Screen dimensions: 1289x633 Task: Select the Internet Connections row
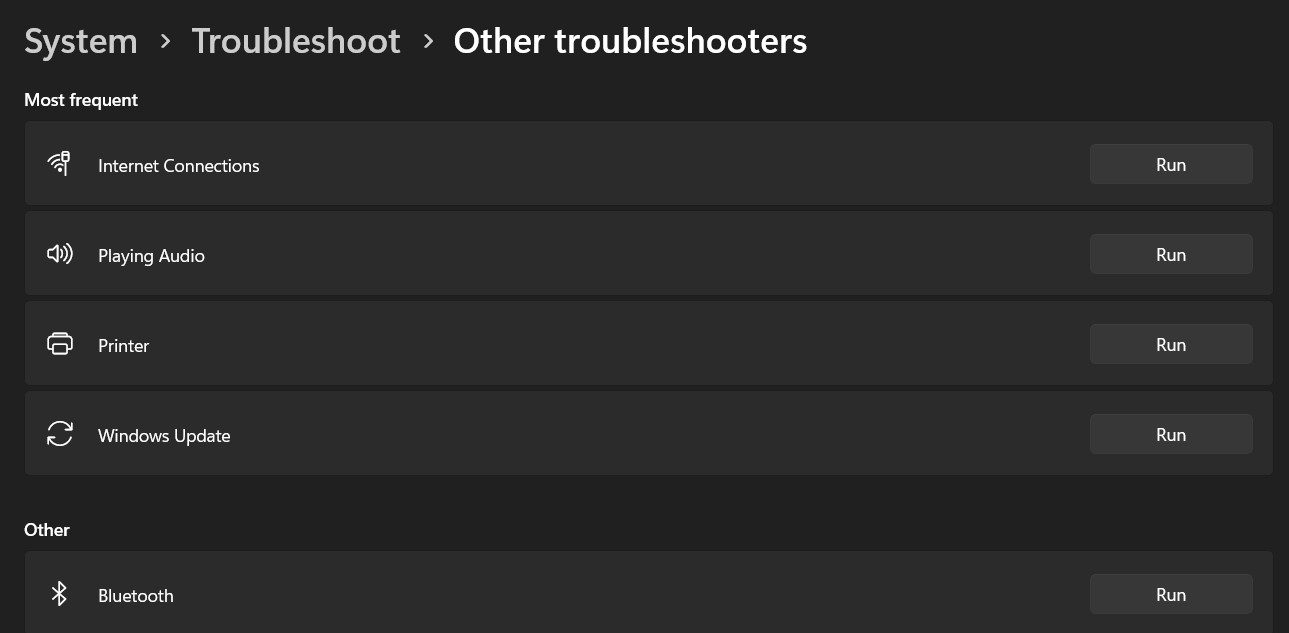pyautogui.click(x=600, y=163)
